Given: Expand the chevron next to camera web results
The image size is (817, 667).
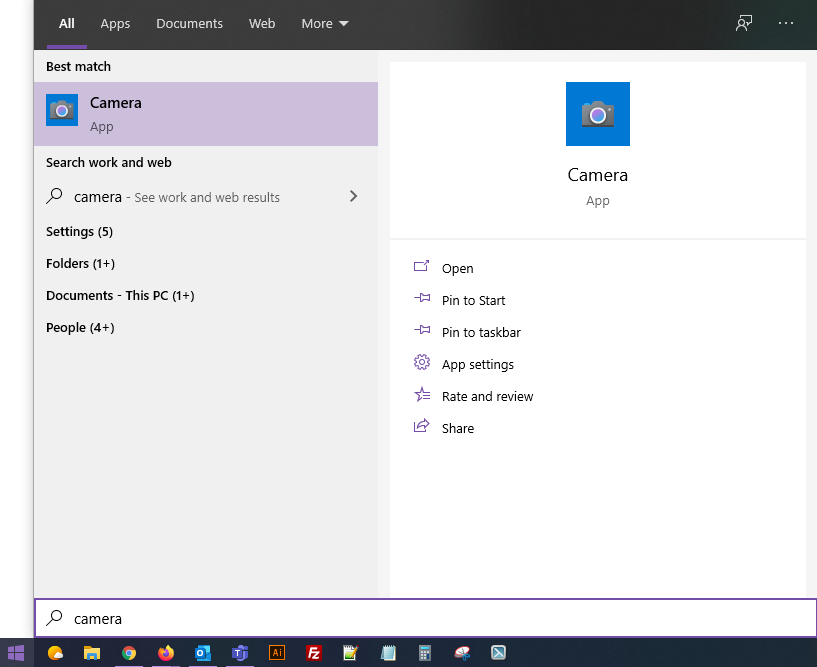Looking at the screenshot, I should point(353,196).
